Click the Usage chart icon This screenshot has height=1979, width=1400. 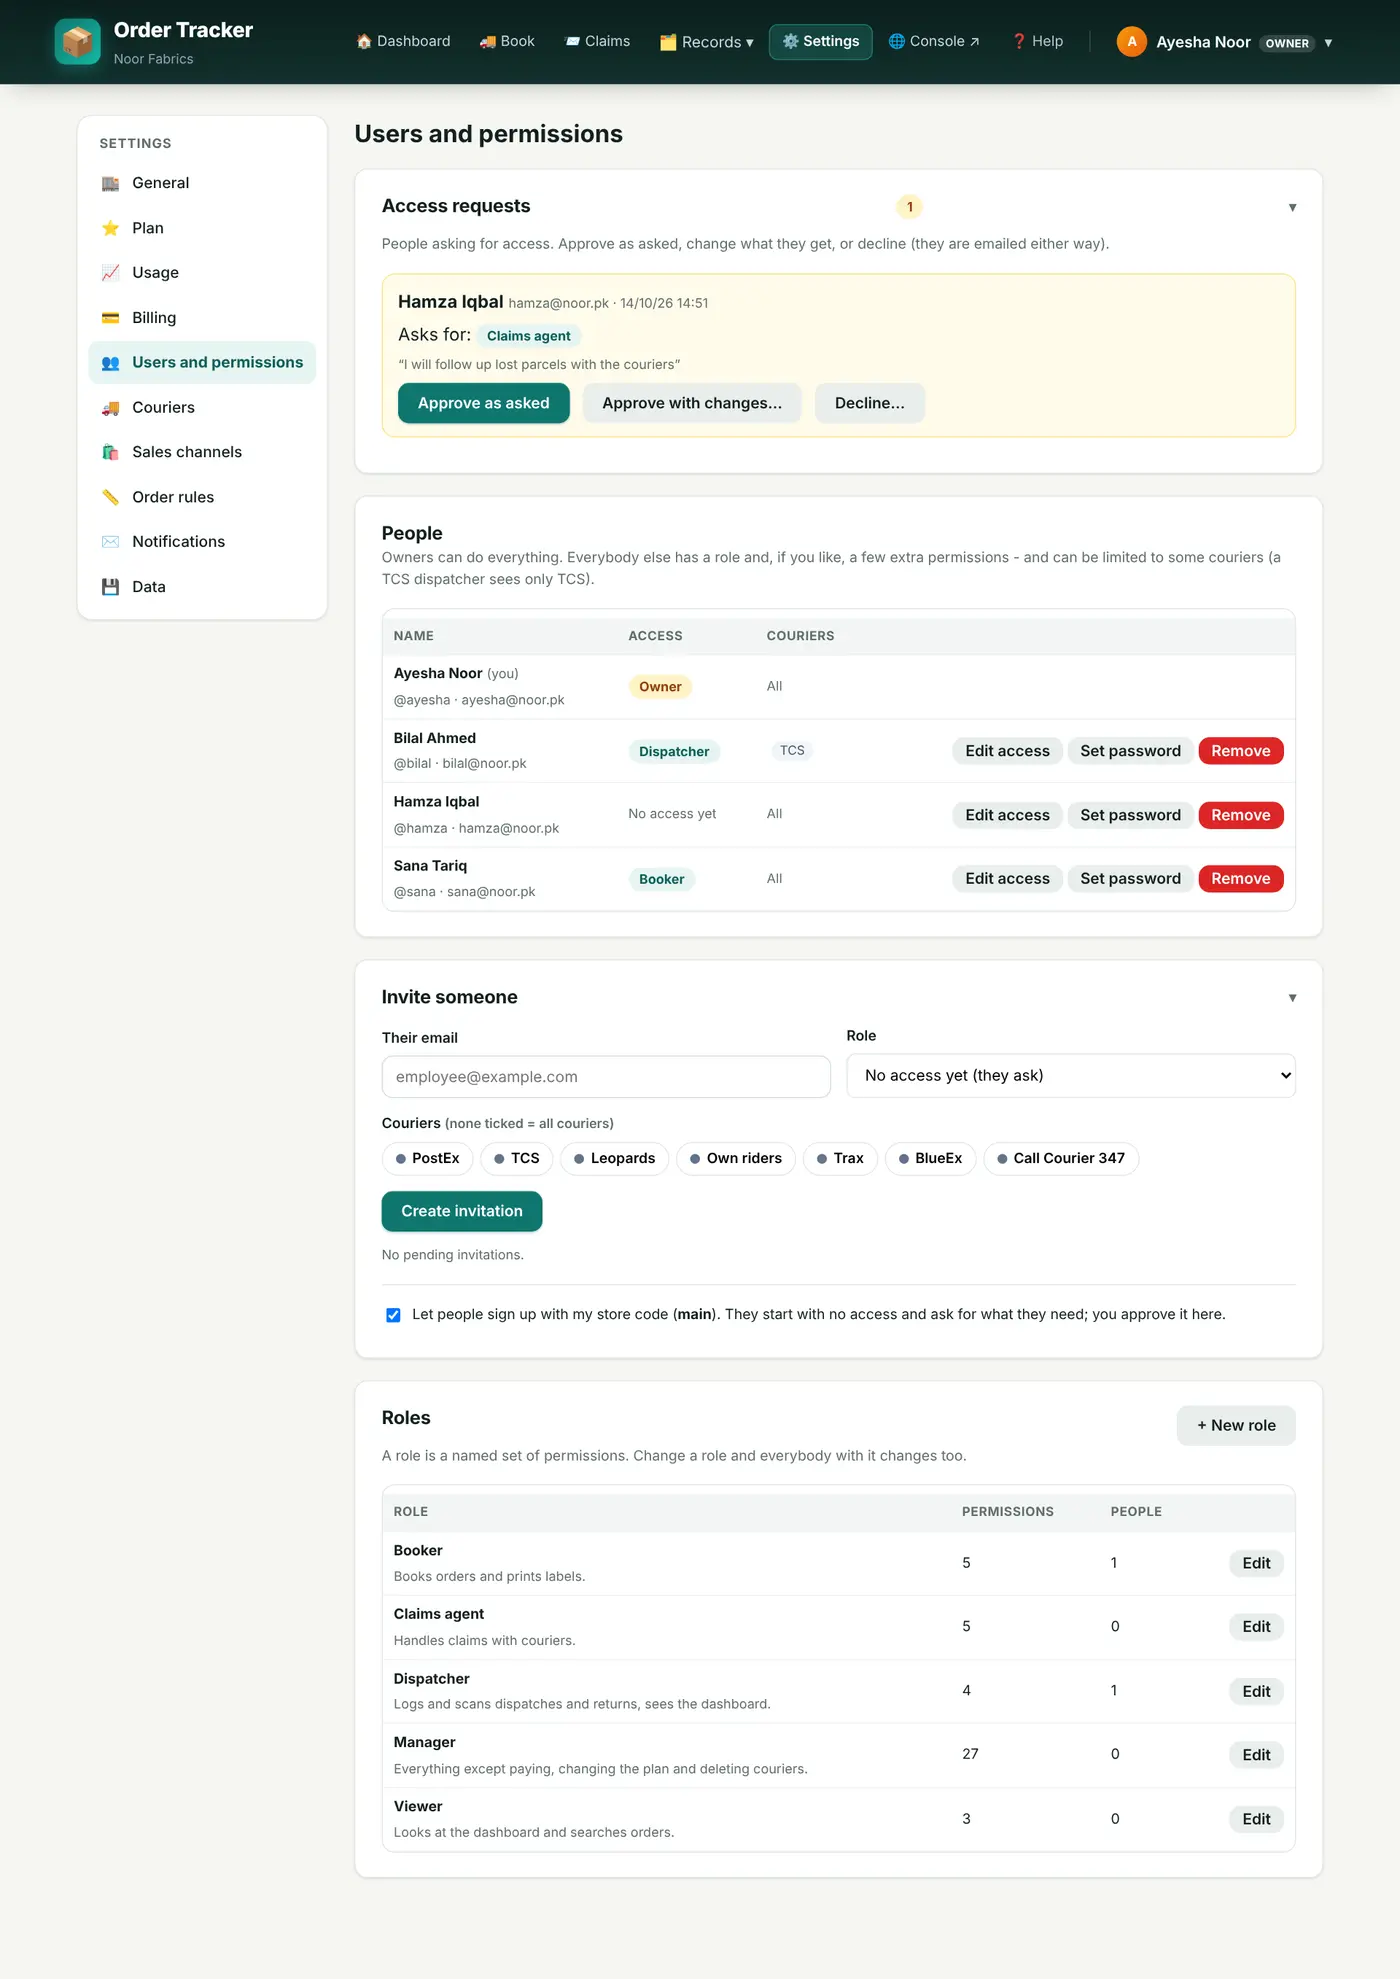click(110, 273)
